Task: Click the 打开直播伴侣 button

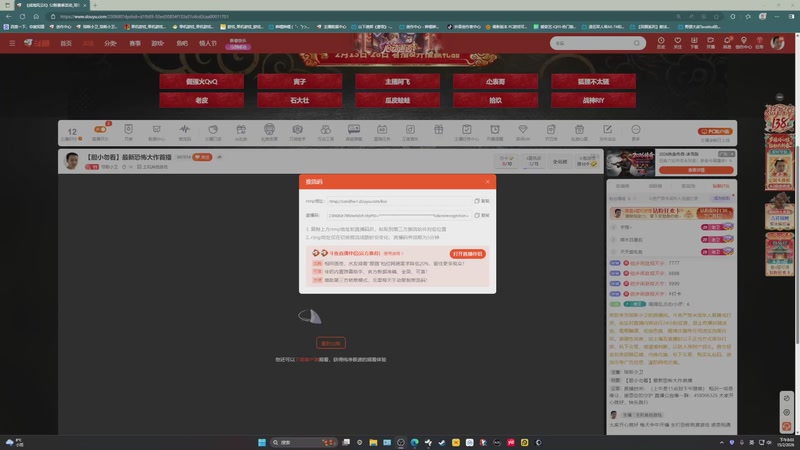Action: pos(467,254)
